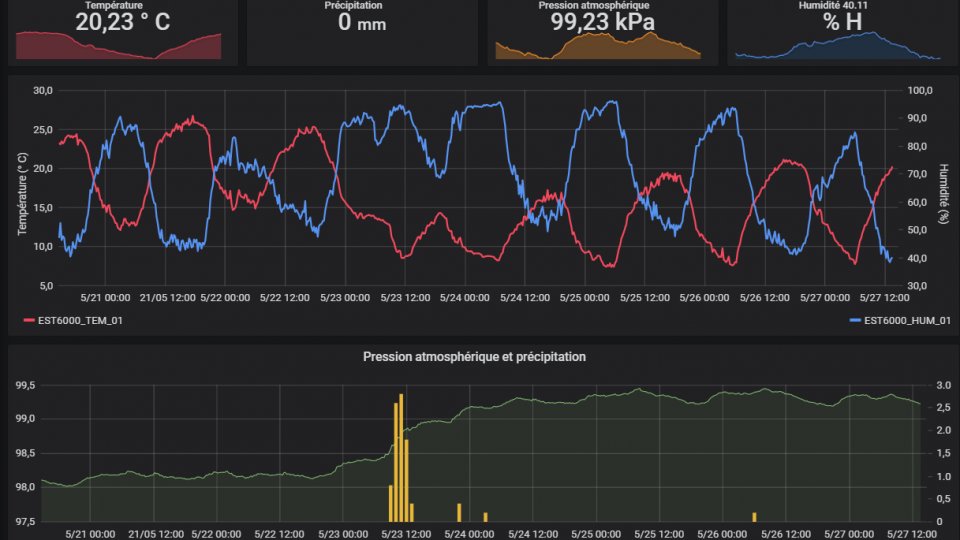Click the 5,0 temperature axis value

(x=46, y=286)
